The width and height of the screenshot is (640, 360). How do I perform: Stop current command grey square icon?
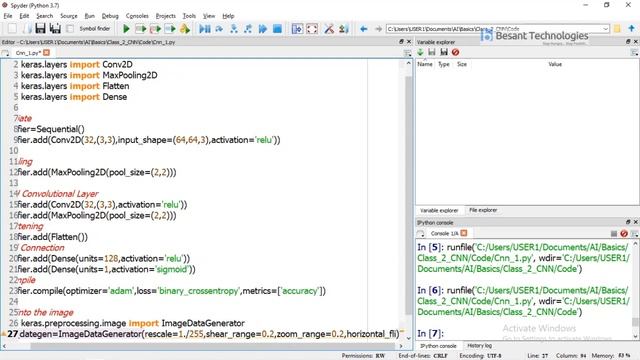[613, 233]
